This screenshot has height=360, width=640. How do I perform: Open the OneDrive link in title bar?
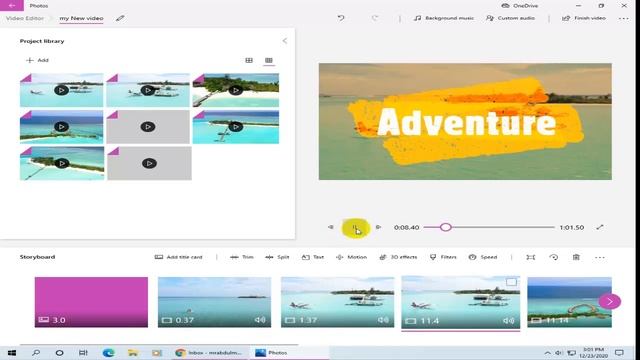coord(520,6)
